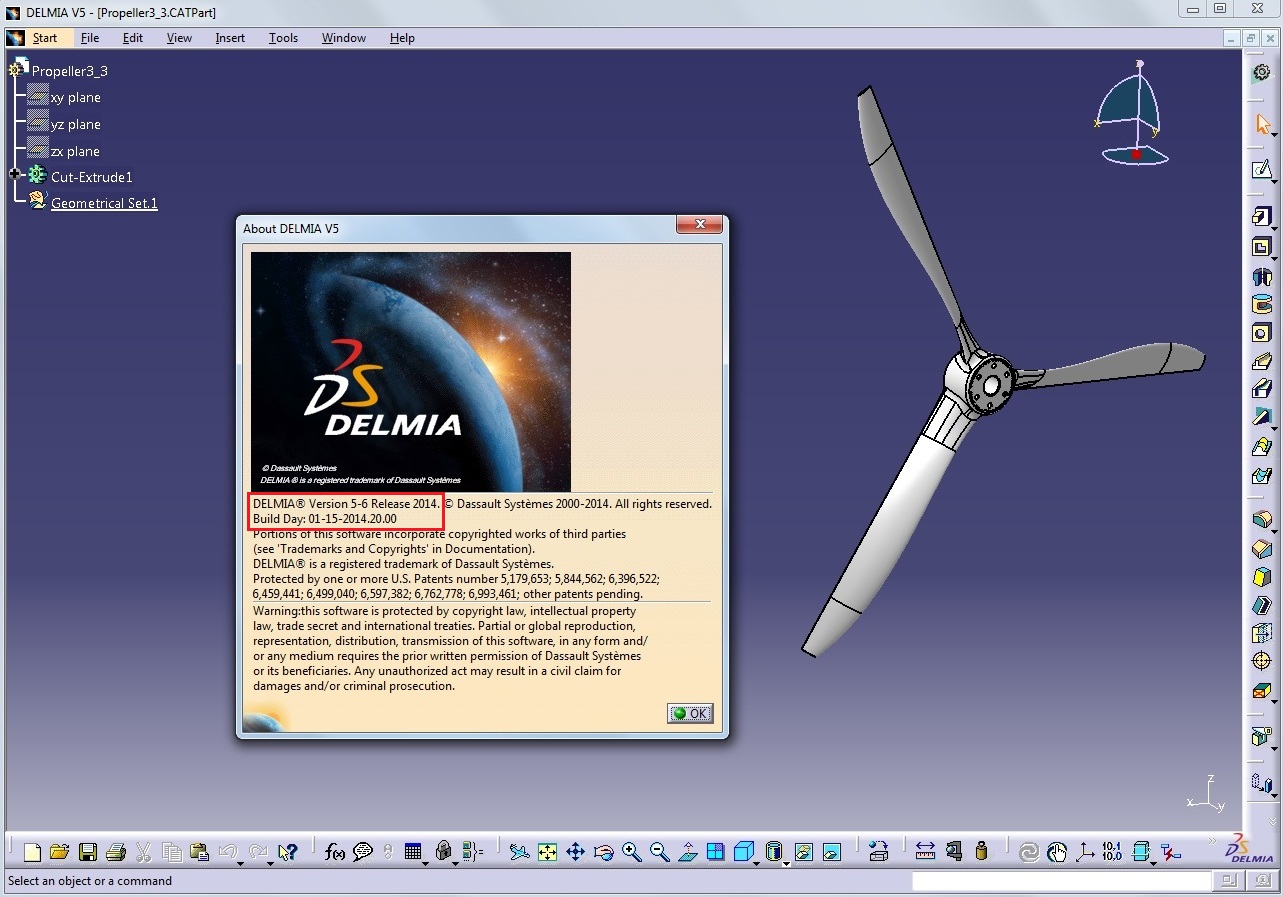The image size is (1283, 897).
Task: Click the Copy icon
Action: click(172, 852)
